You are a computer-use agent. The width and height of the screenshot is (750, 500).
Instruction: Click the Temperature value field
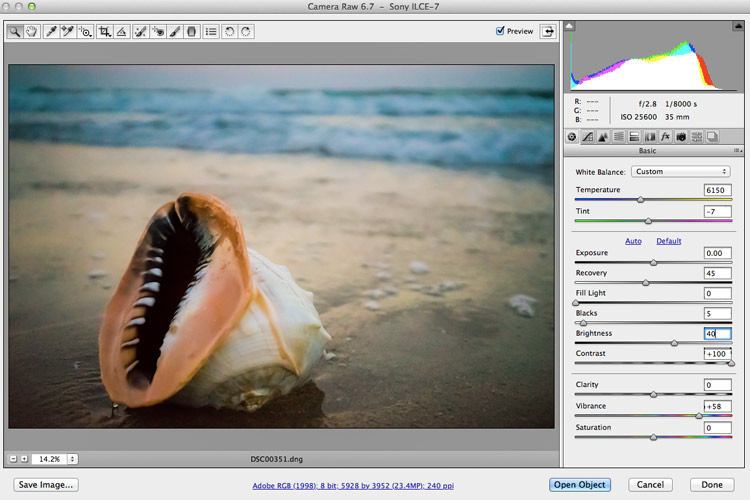tap(717, 190)
